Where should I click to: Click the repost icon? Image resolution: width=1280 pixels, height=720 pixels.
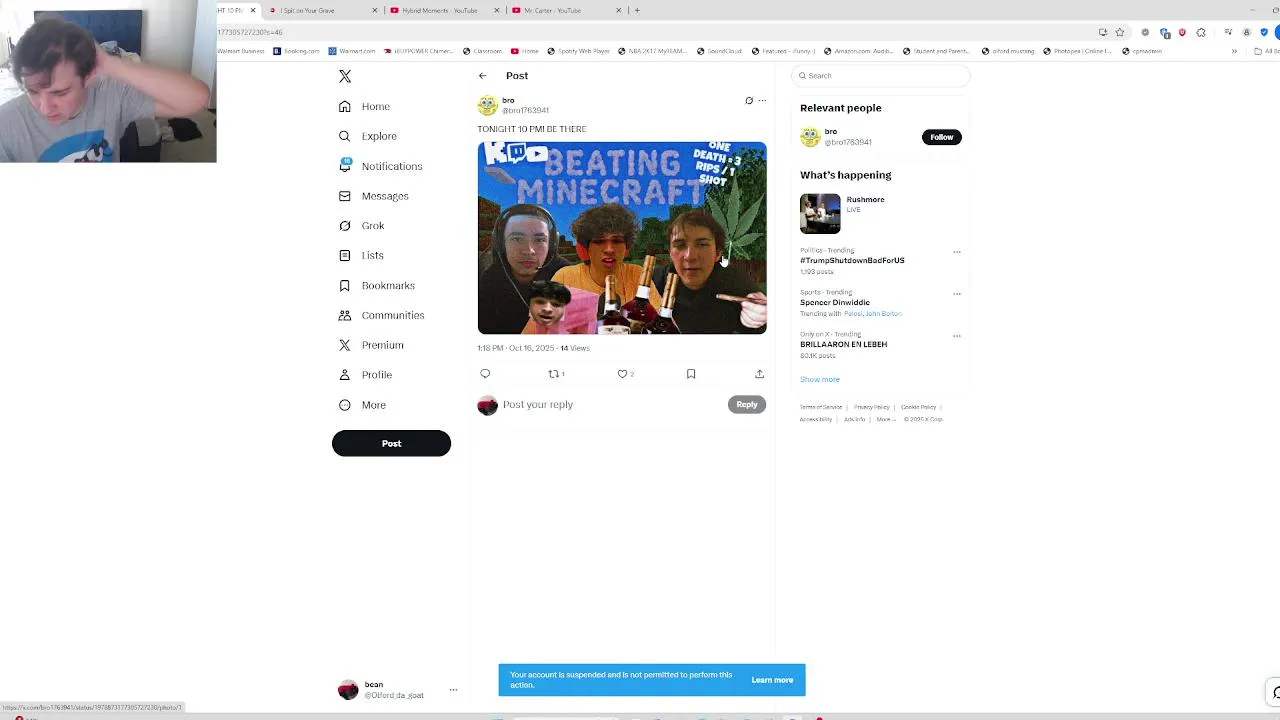click(x=555, y=374)
